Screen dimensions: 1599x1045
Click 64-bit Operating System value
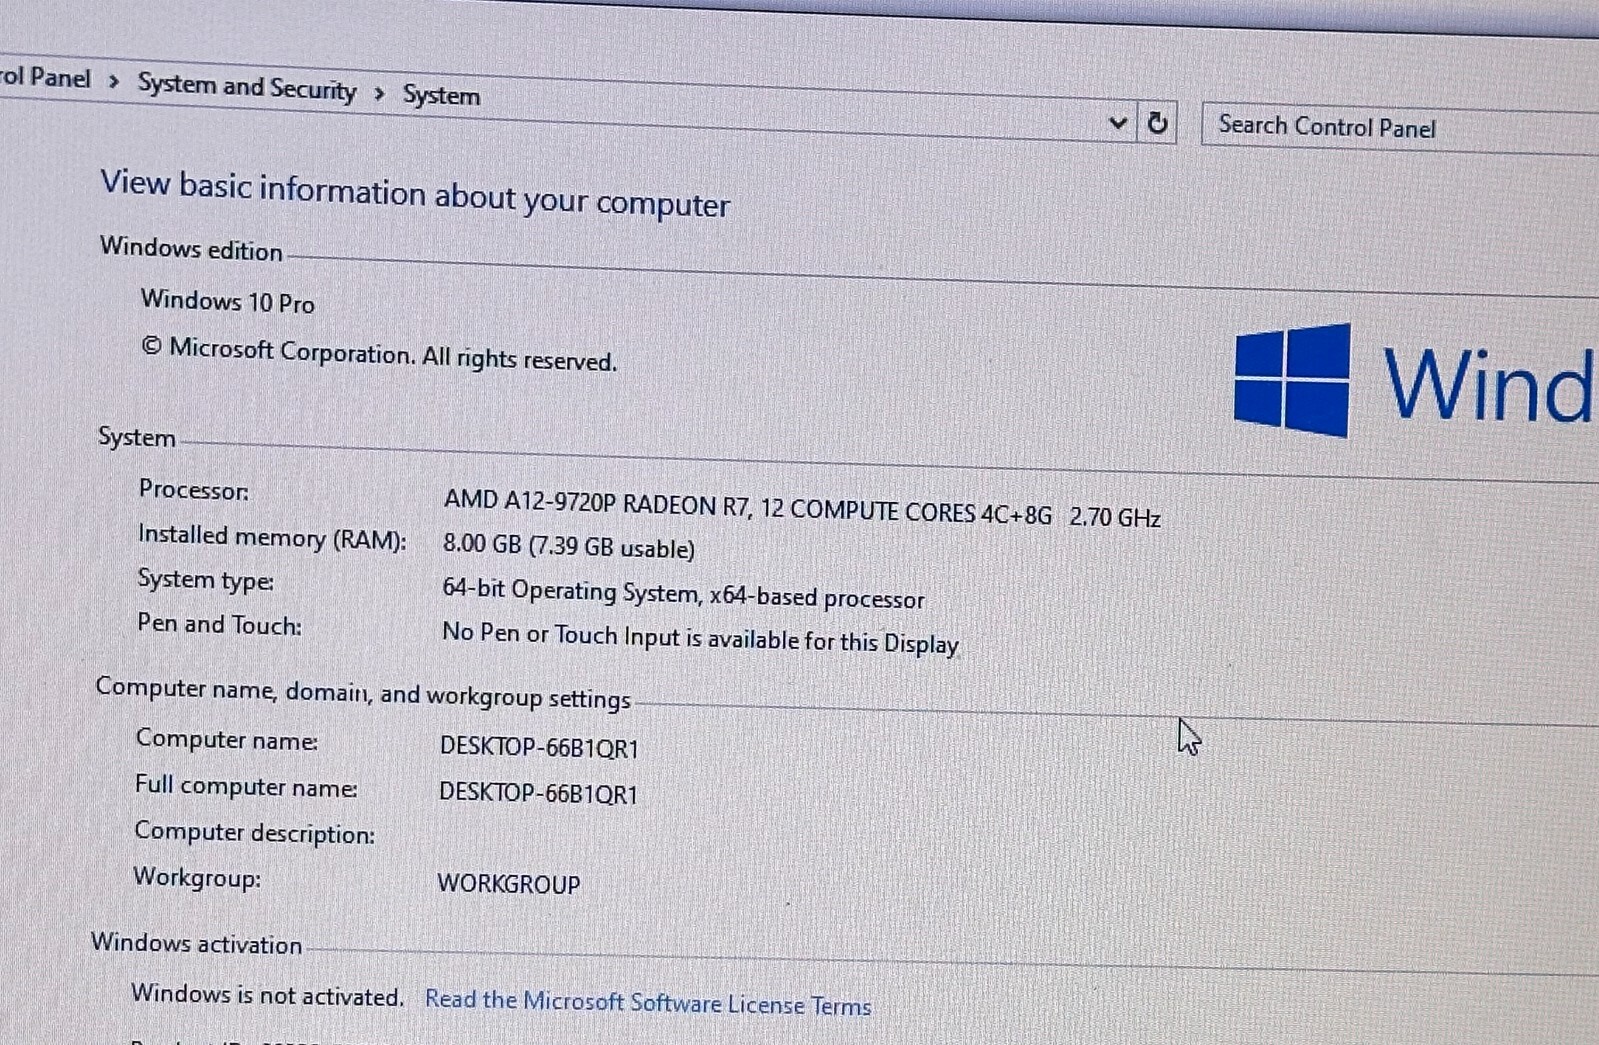coord(683,594)
